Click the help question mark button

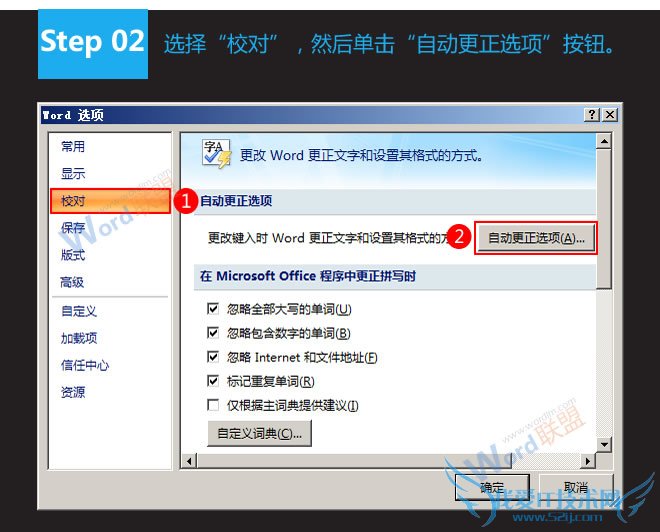click(x=592, y=114)
